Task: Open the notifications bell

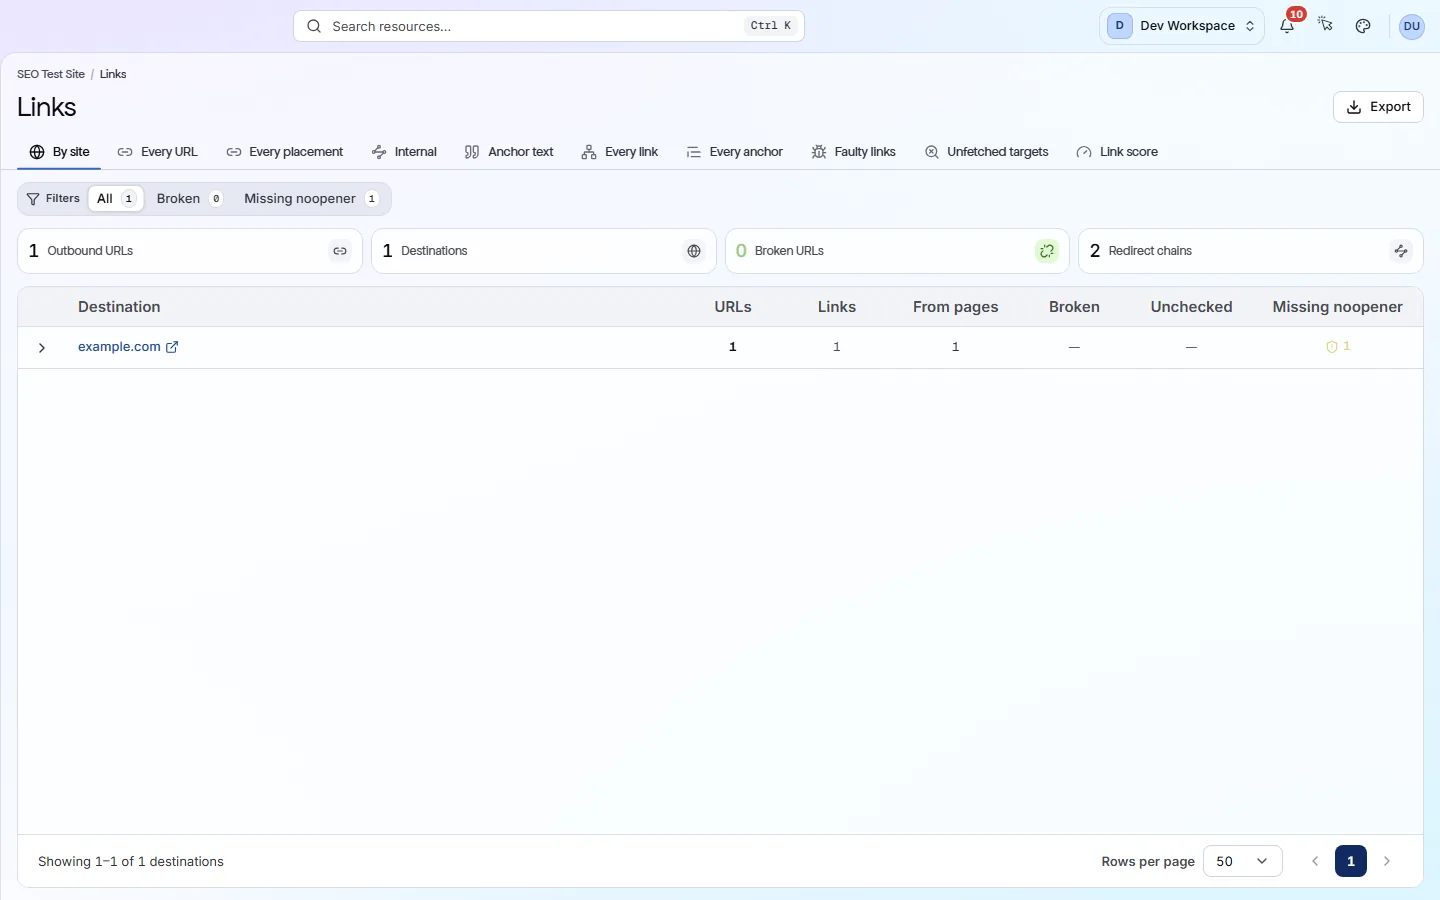Action: pos(1287,26)
